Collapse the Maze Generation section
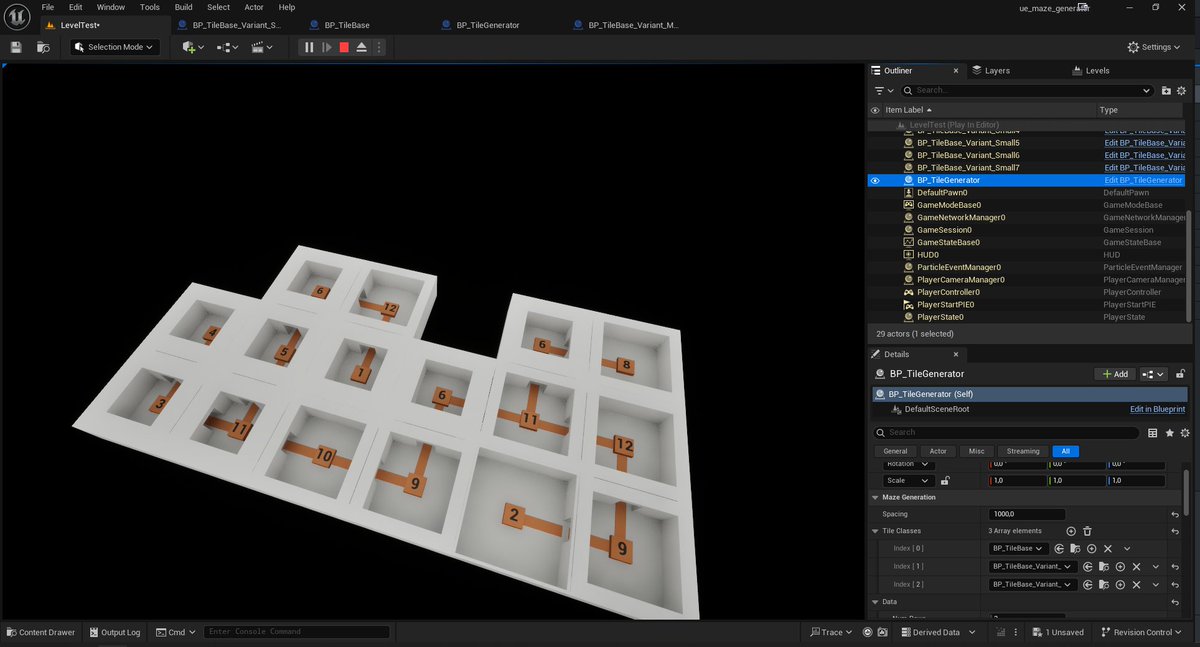 tap(875, 497)
